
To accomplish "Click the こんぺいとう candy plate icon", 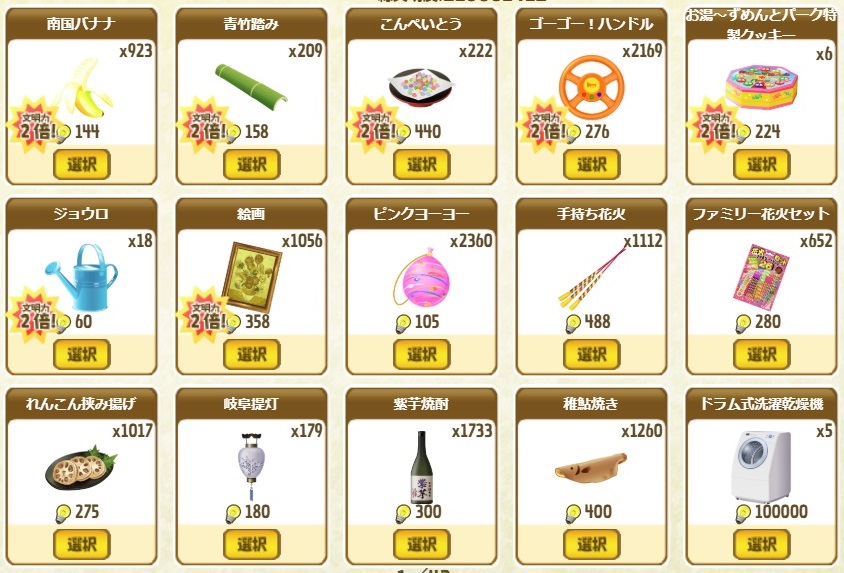I will pyautogui.click(x=421, y=87).
